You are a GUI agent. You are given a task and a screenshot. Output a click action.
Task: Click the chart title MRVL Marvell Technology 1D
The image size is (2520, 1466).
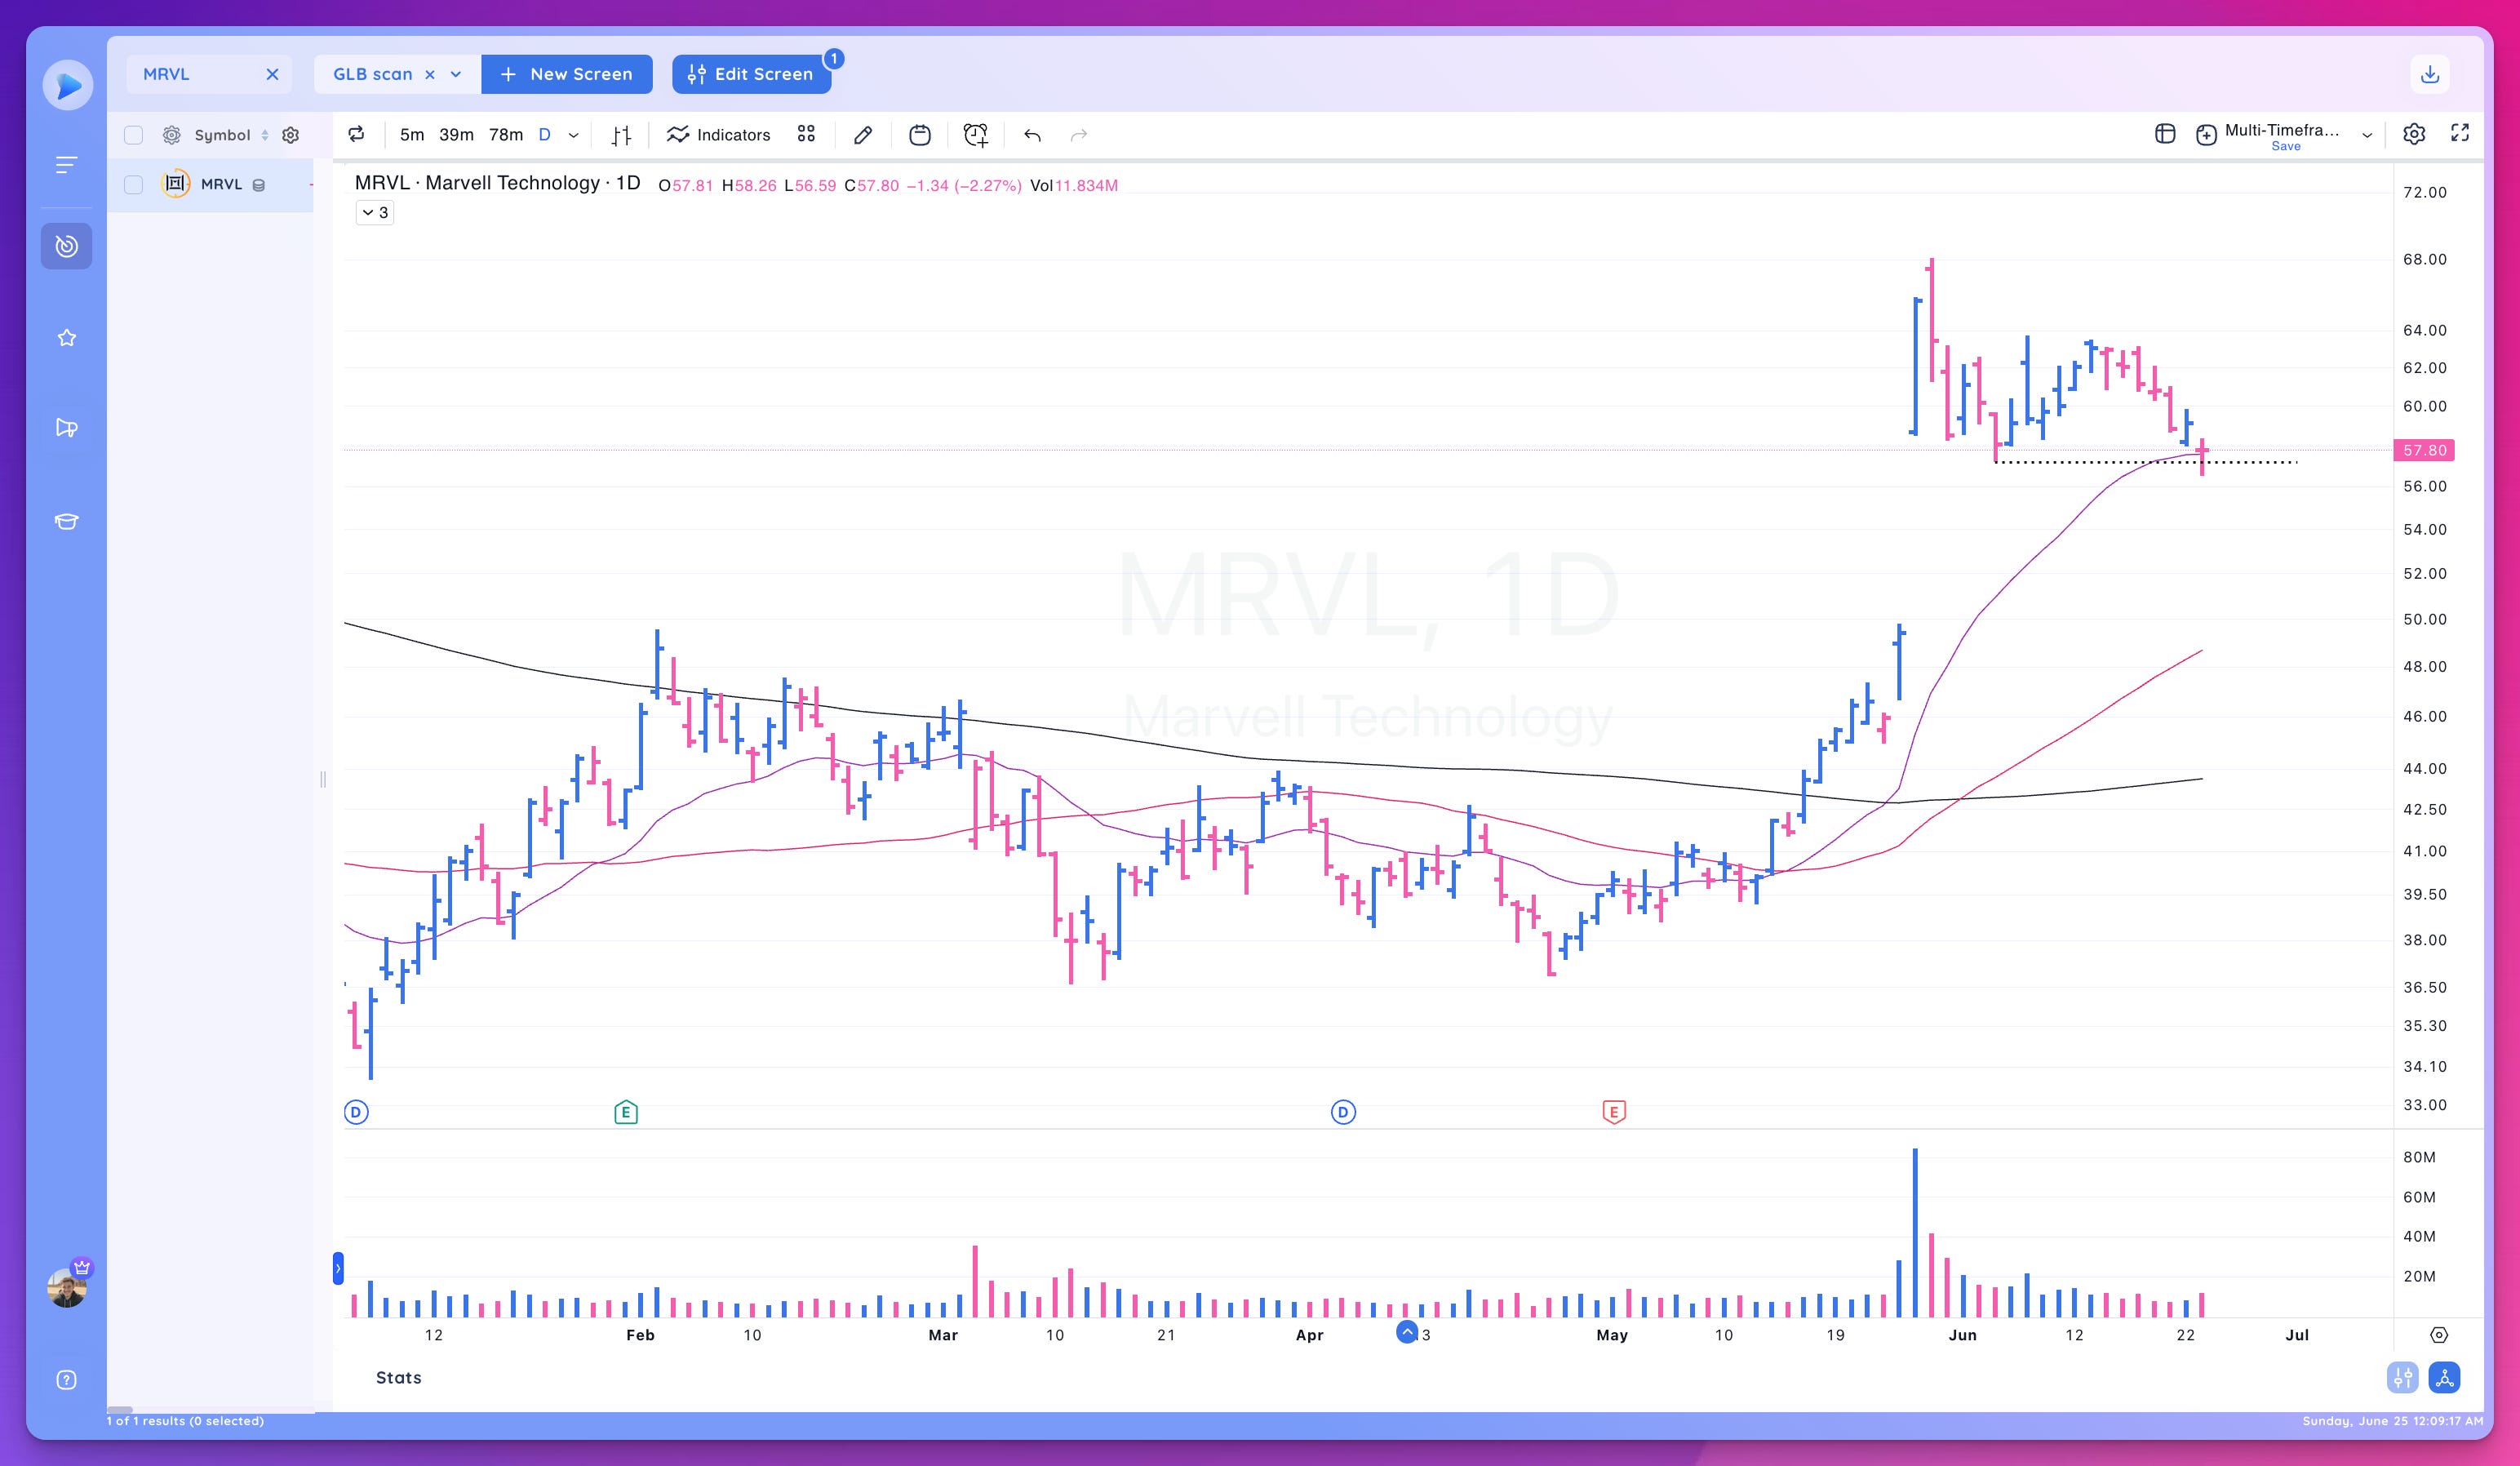[497, 183]
